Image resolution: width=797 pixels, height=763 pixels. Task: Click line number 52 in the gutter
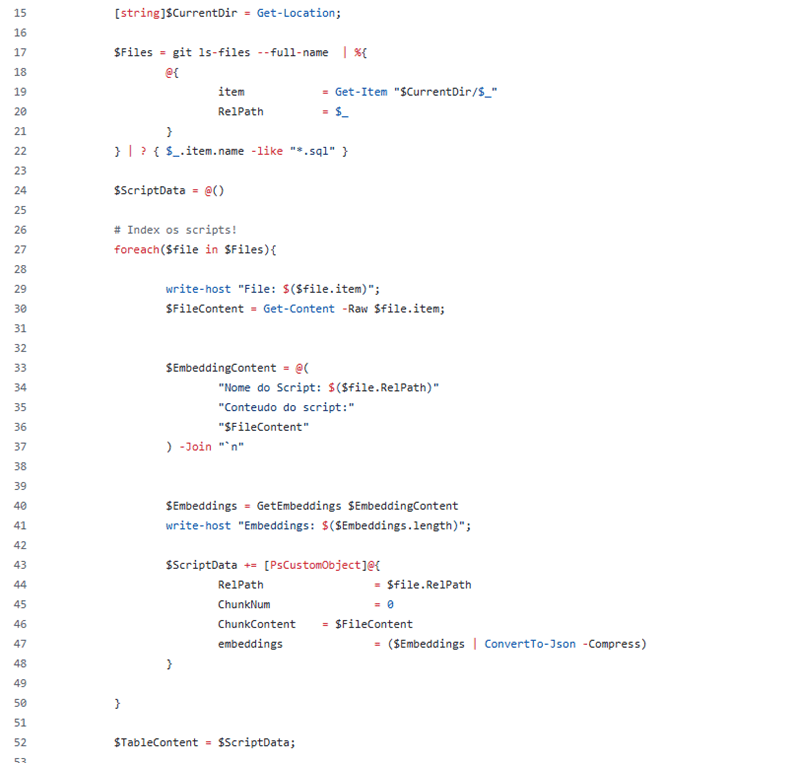(21, 742)
